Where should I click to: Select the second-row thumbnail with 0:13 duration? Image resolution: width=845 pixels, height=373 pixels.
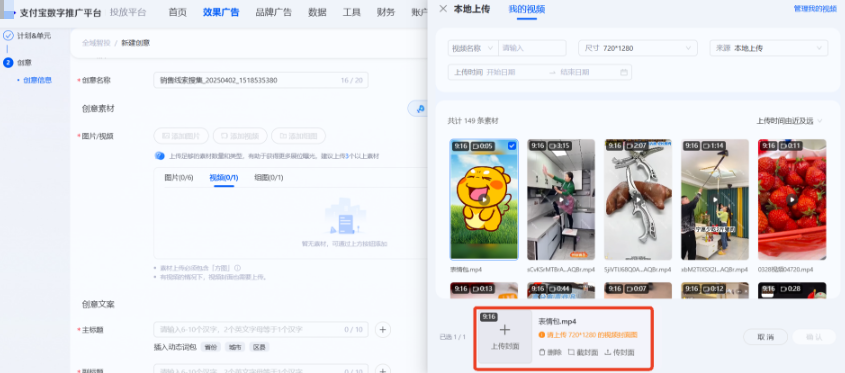pos(484,290)
